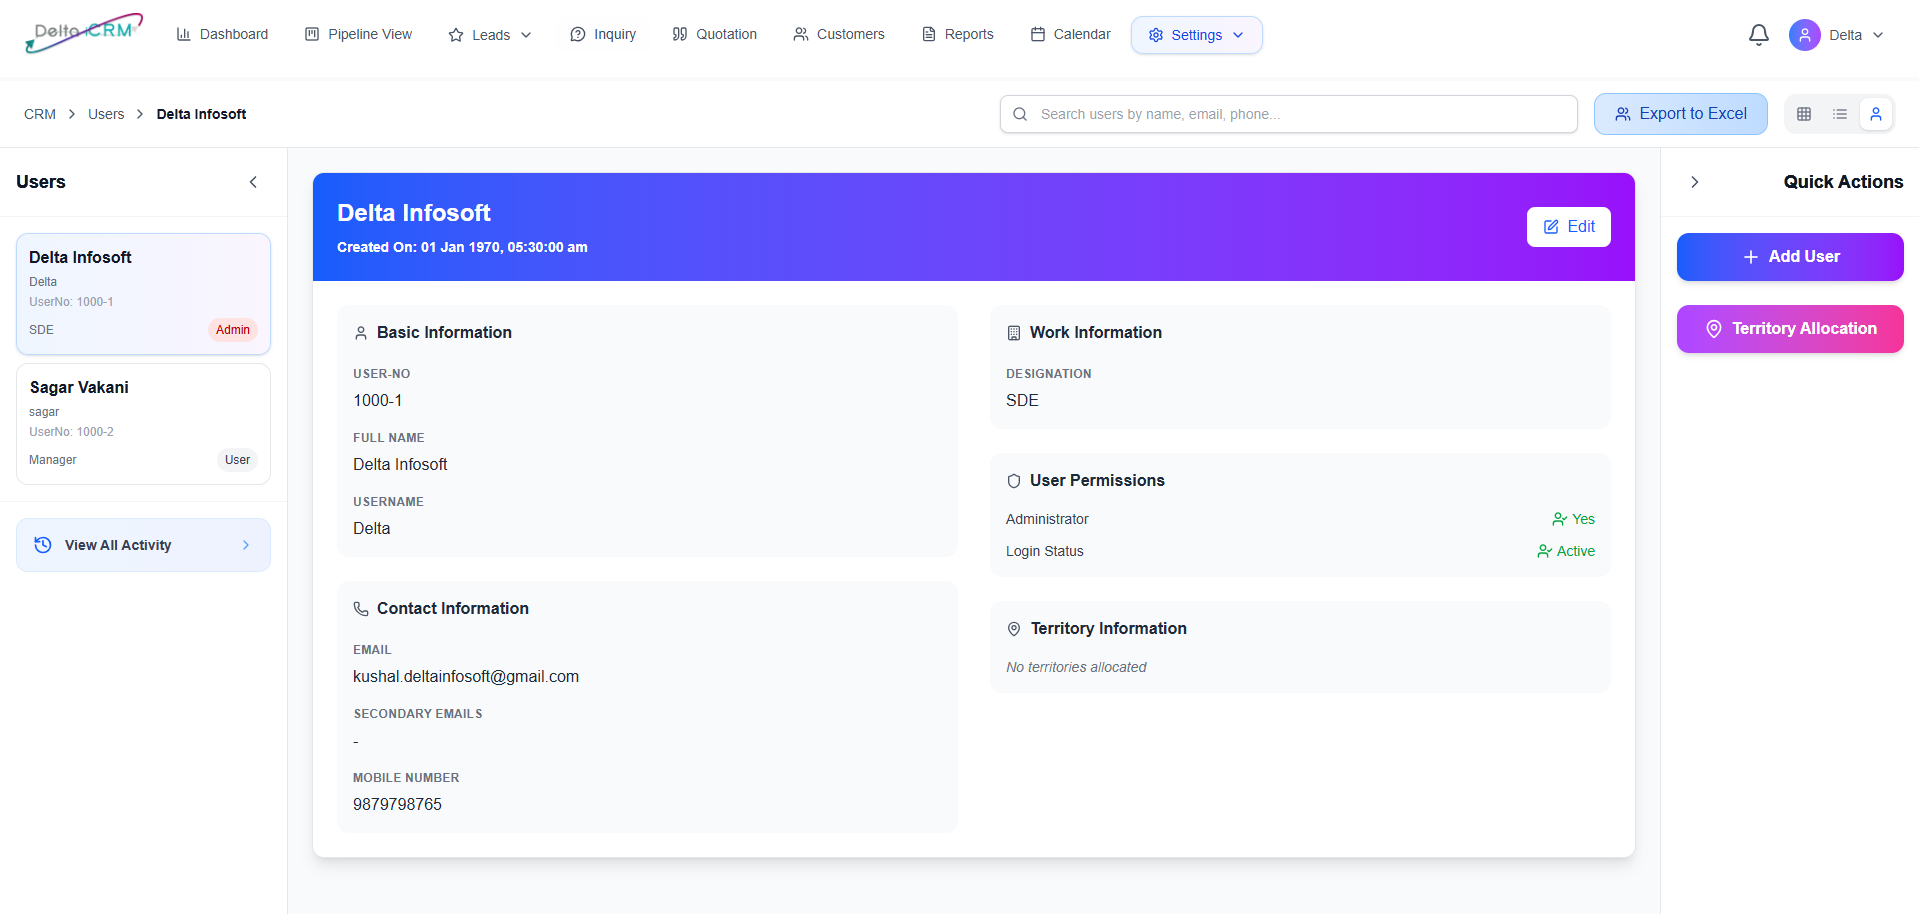This screenshot has height=914, width=1919.
Task: Click the View All Activity history icon
Action: 43,545
